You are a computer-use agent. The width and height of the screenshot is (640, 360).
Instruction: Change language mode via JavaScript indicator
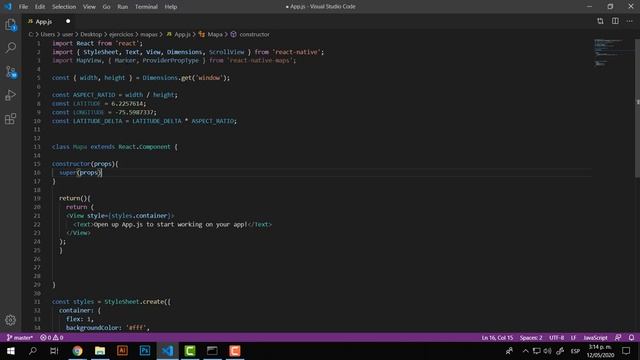coord(595,338)
